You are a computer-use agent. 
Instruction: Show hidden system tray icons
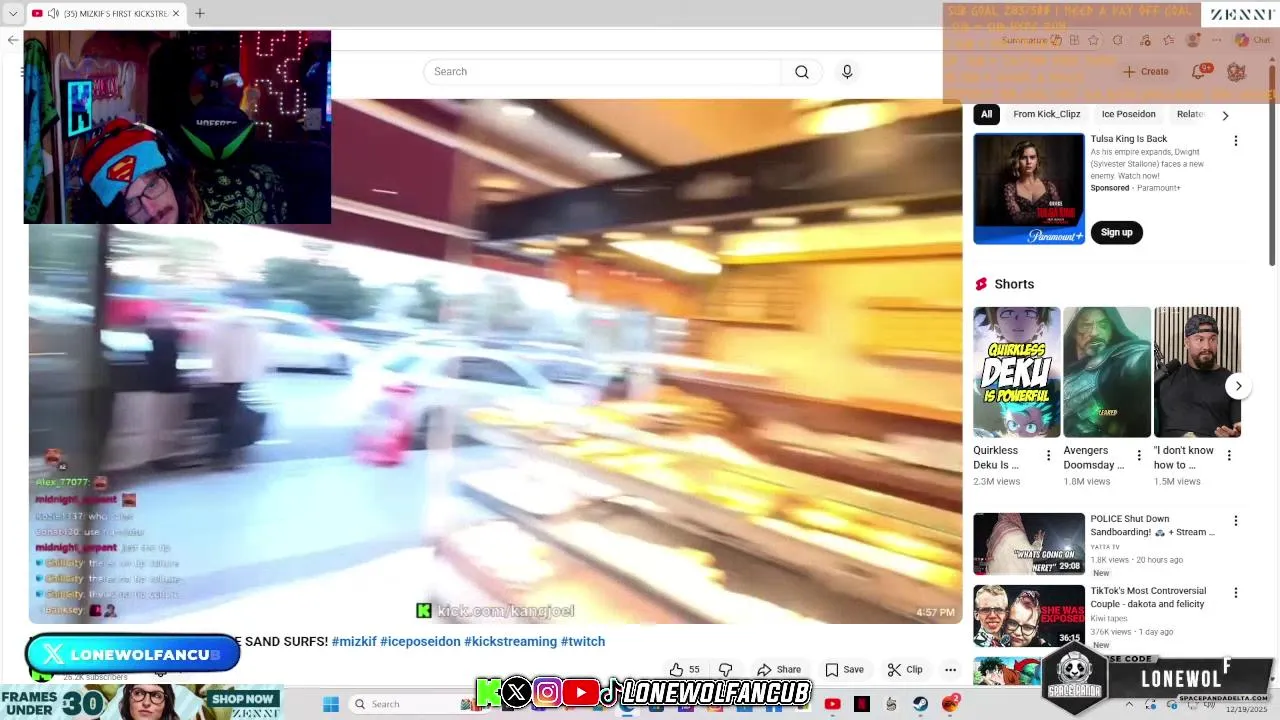[x=1129, y=704]
